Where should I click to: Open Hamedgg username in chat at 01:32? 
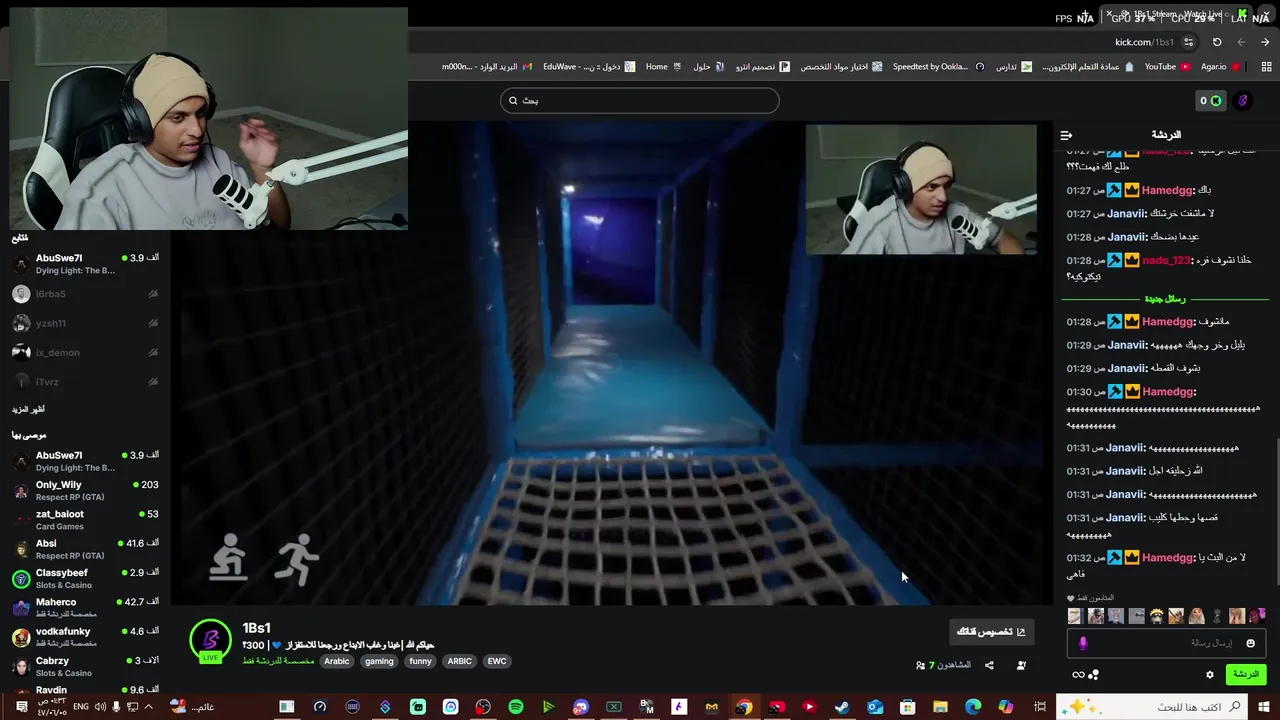[1169, 558]
